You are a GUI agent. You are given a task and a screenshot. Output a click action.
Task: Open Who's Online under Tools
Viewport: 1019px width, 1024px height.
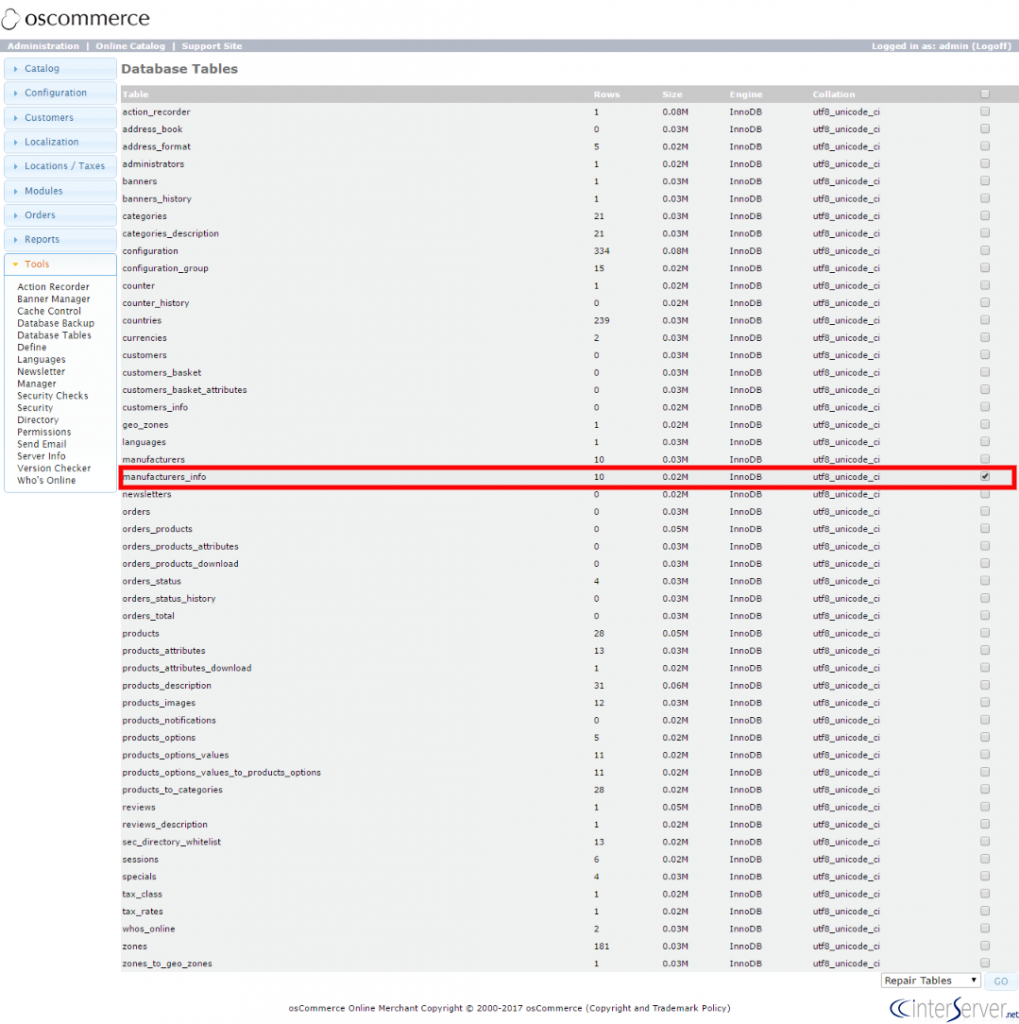coord(46,481)
